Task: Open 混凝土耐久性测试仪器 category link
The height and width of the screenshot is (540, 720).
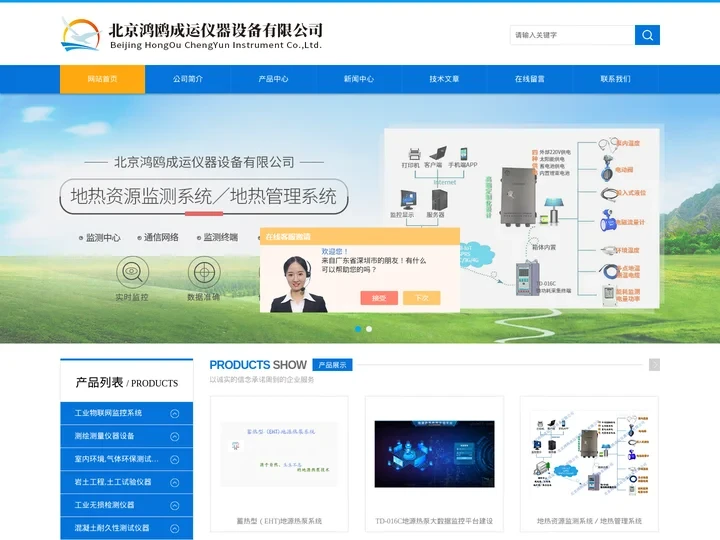Action: (x=112, y=528)
